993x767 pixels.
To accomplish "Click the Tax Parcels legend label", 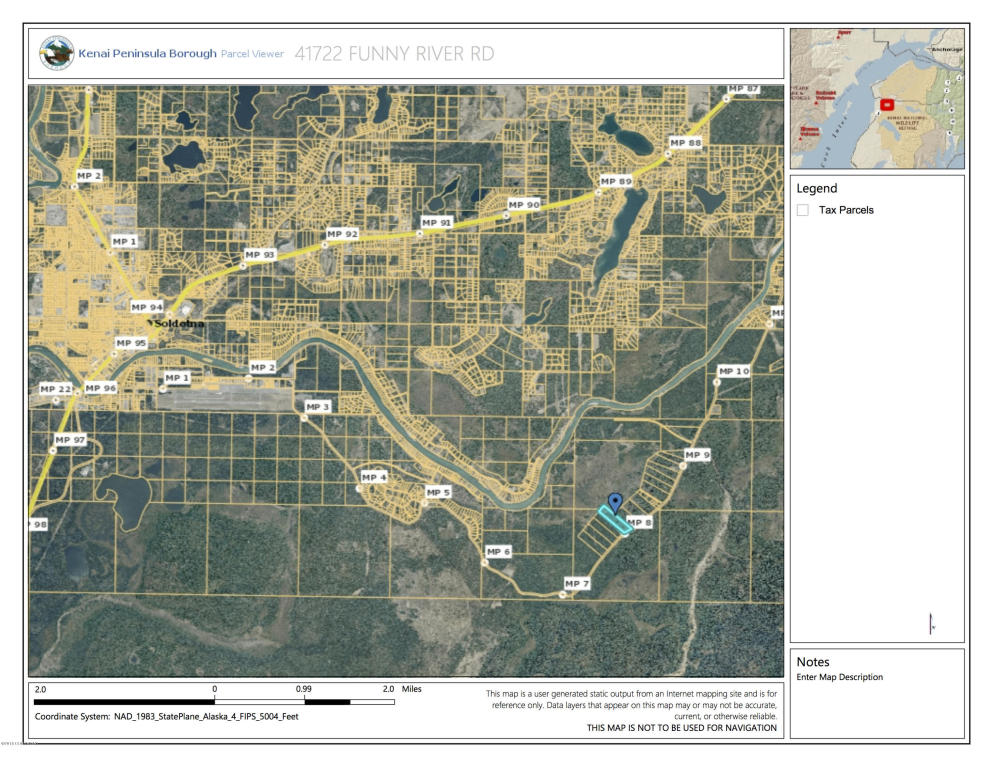I will coord(846,210).
